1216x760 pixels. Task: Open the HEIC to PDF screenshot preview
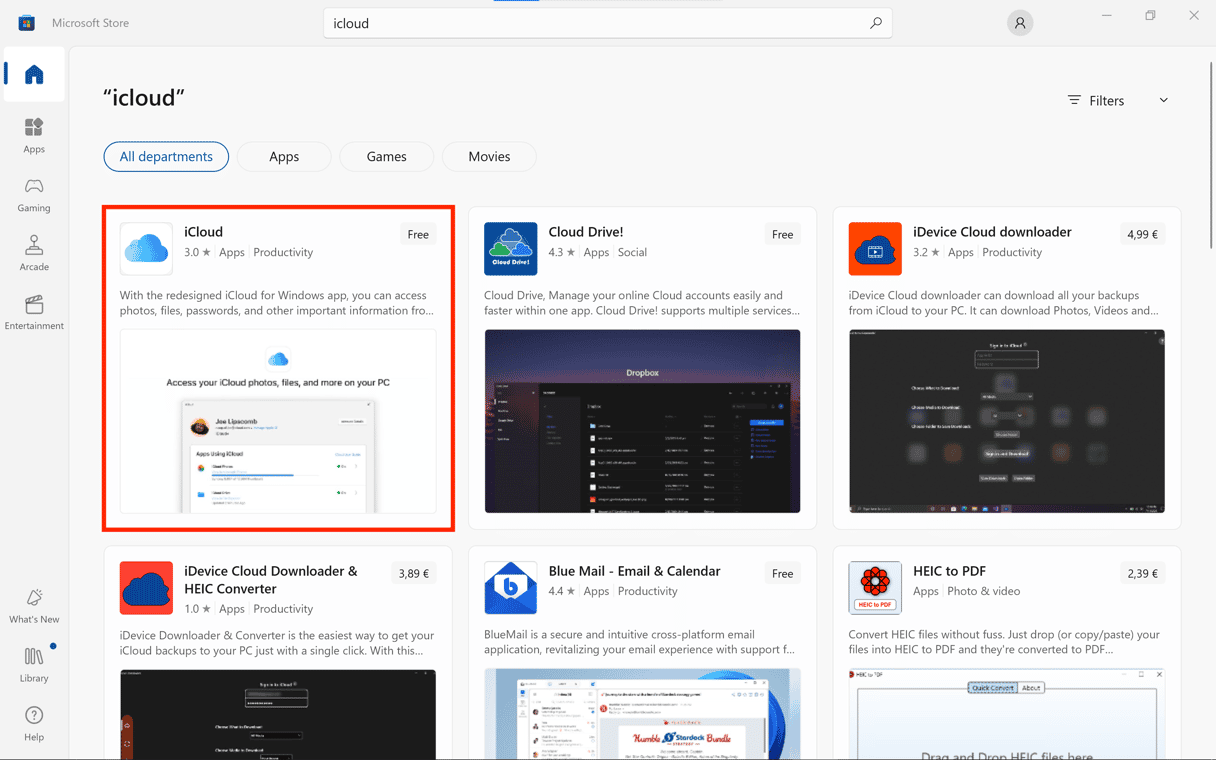[x=1007, y=715]
